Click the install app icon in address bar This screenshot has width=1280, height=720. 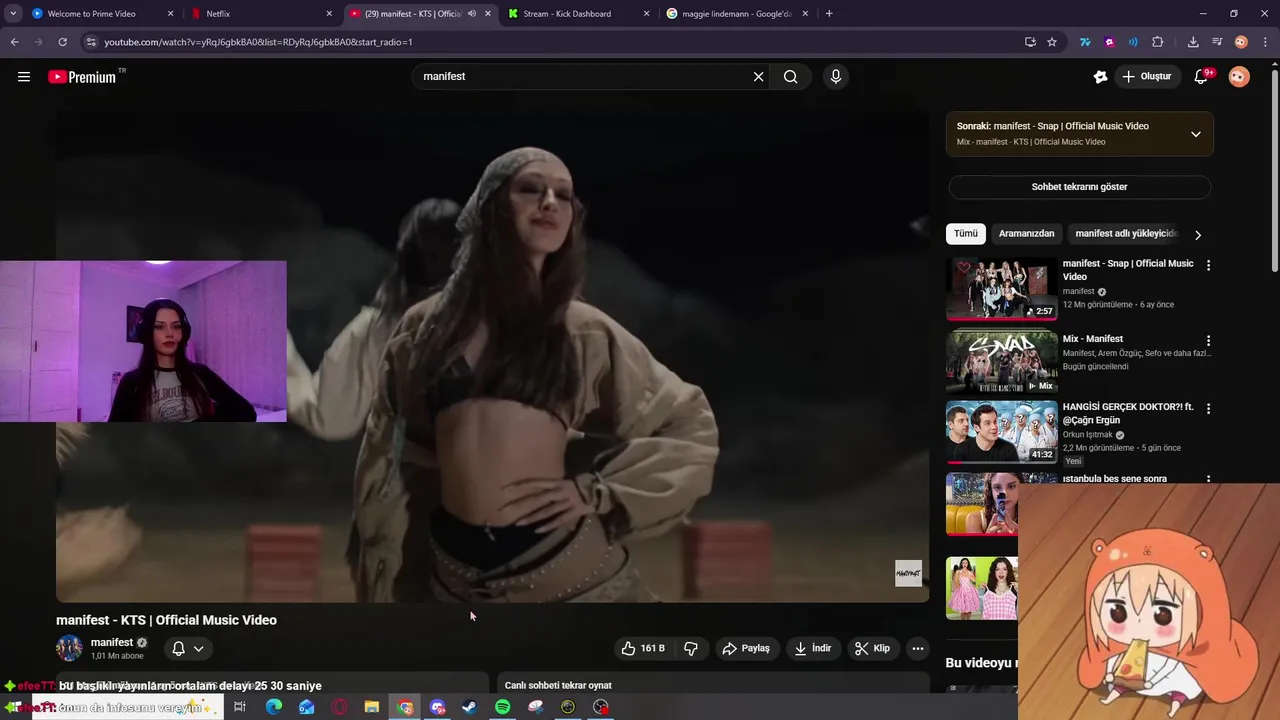point(1030,42)
